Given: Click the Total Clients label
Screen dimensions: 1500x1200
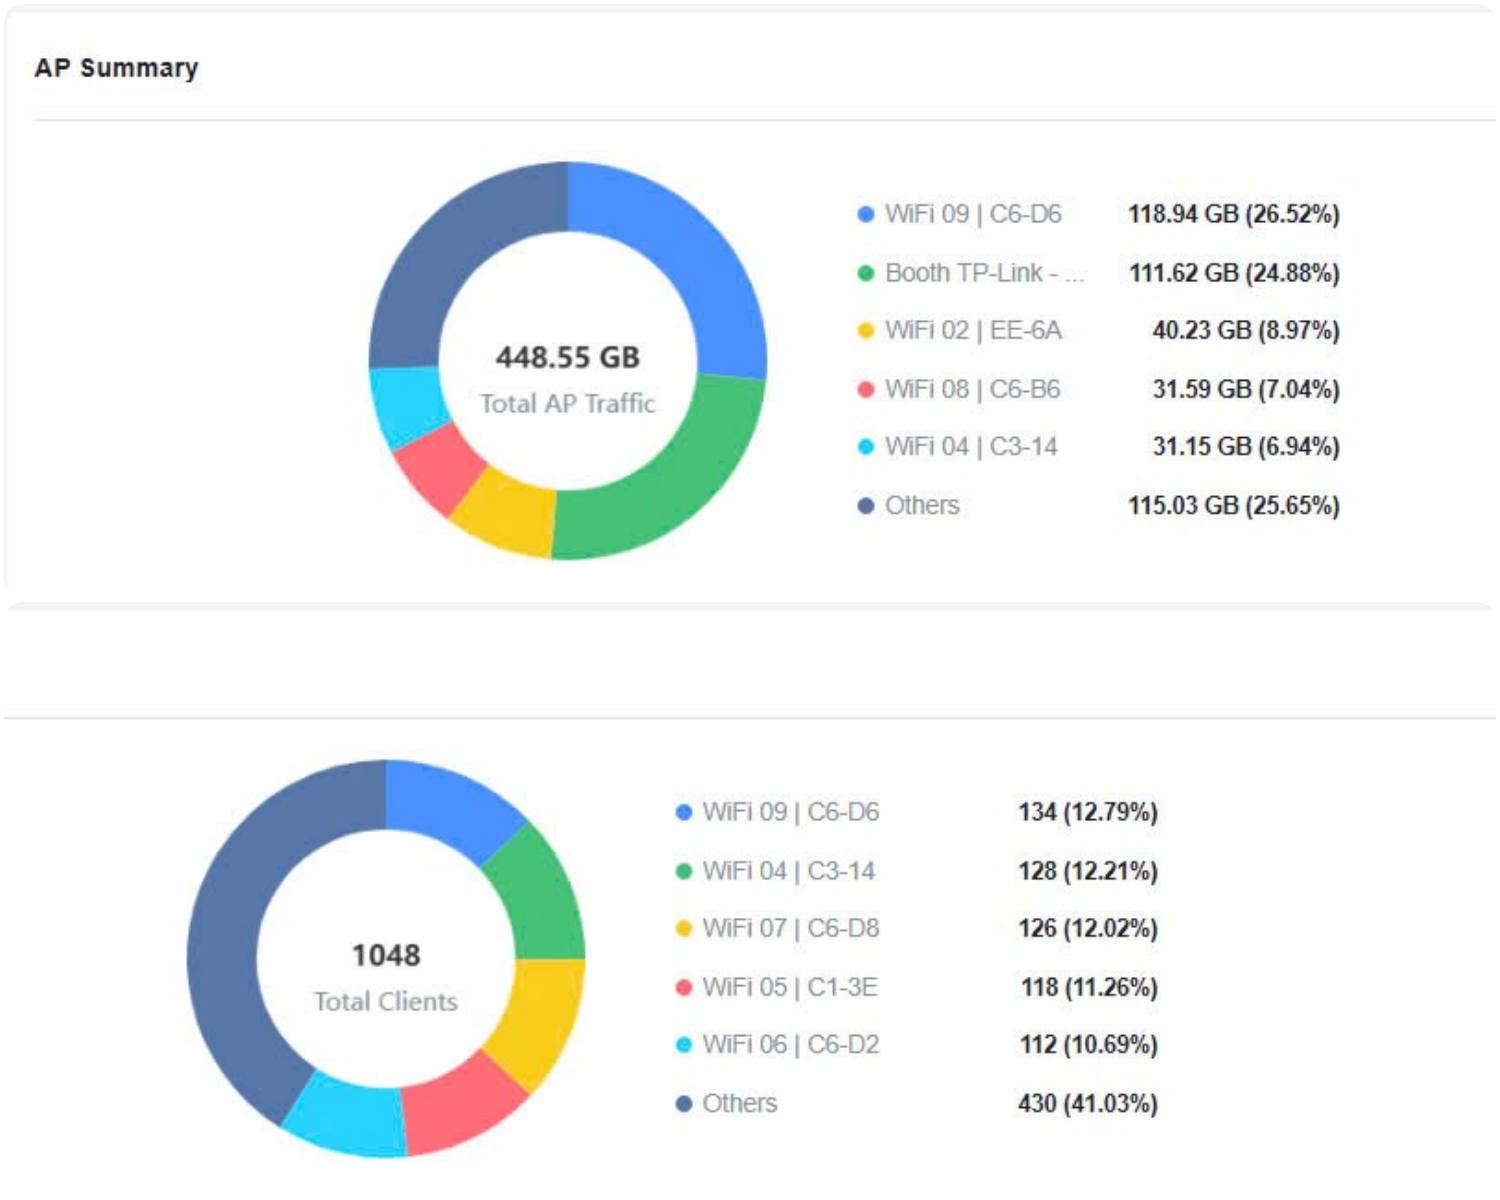Looking at the screenshot, I should click(x=386, y=1002).
